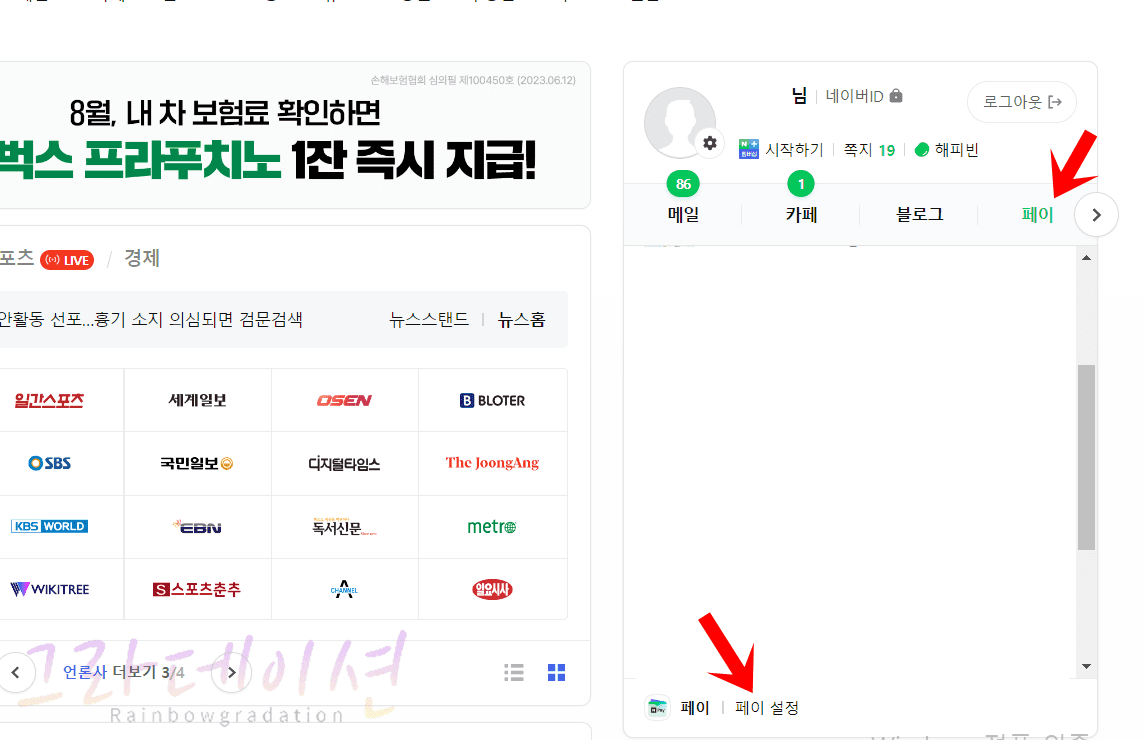Viewport: 1145px width, 740px height.
Task: Click the LIVE badge next to sports
Action: [x=67, y=260]
